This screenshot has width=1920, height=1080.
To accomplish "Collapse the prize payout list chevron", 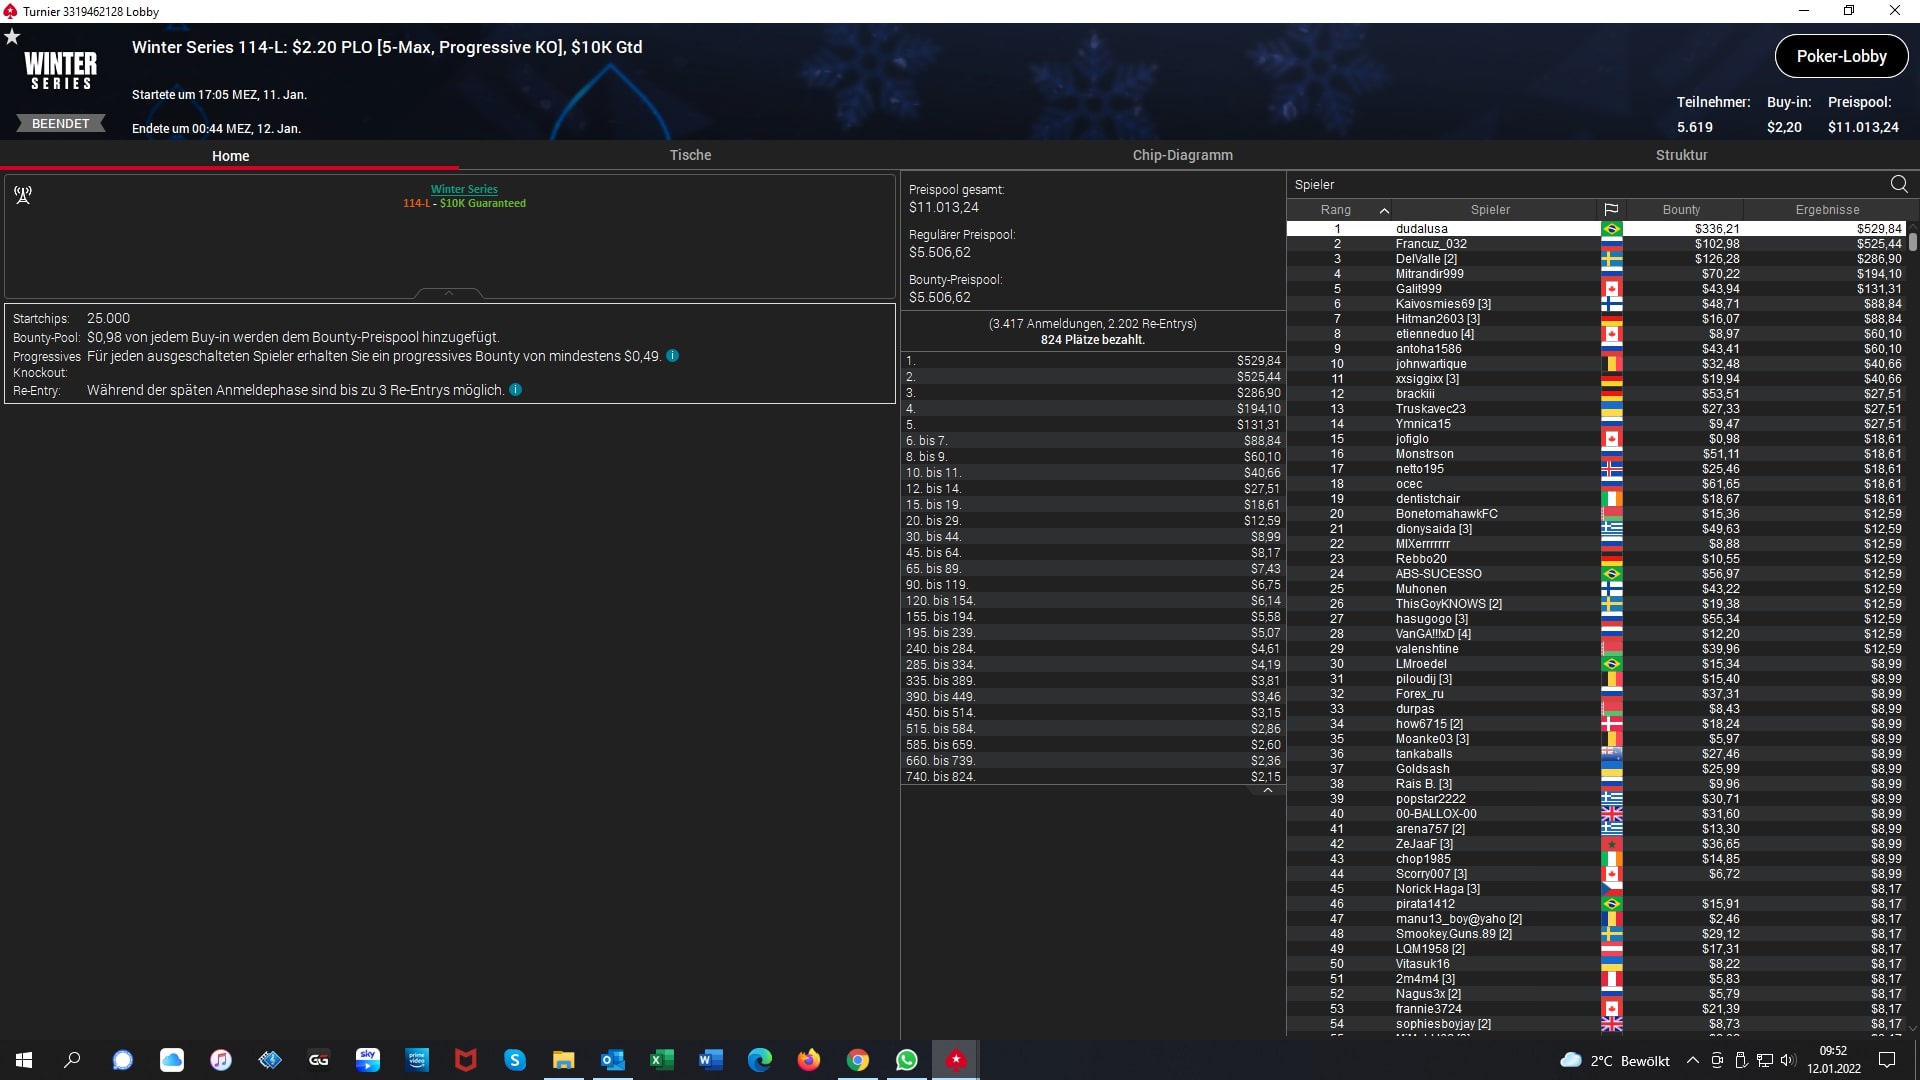I will coord(1267,790).
